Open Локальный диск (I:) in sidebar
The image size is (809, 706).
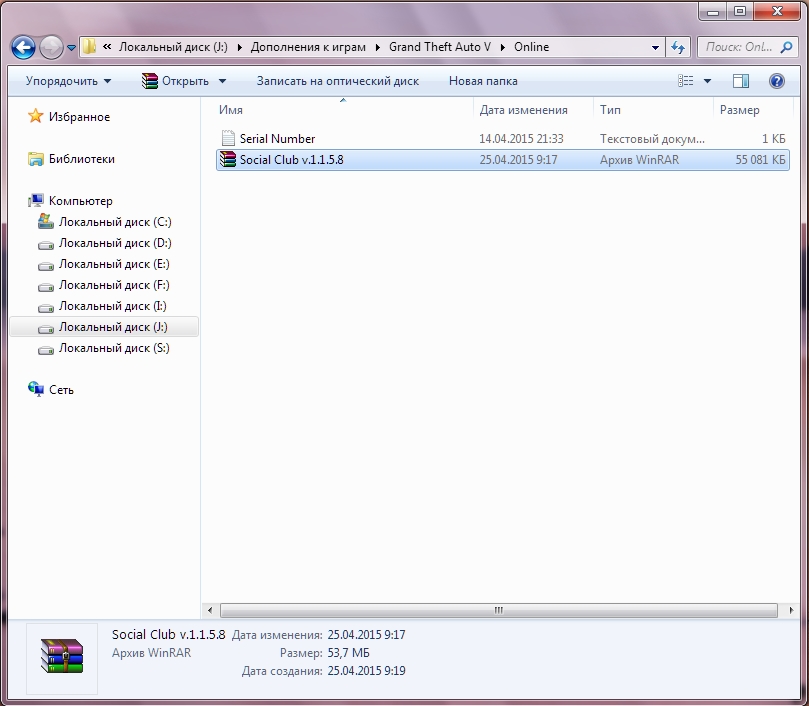click(x=112, y=307)
